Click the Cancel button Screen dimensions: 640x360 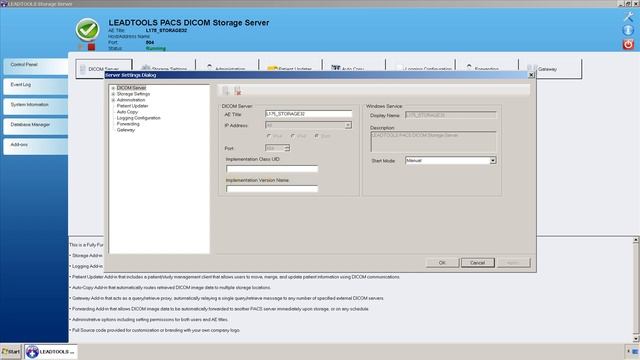click(478, 263)
